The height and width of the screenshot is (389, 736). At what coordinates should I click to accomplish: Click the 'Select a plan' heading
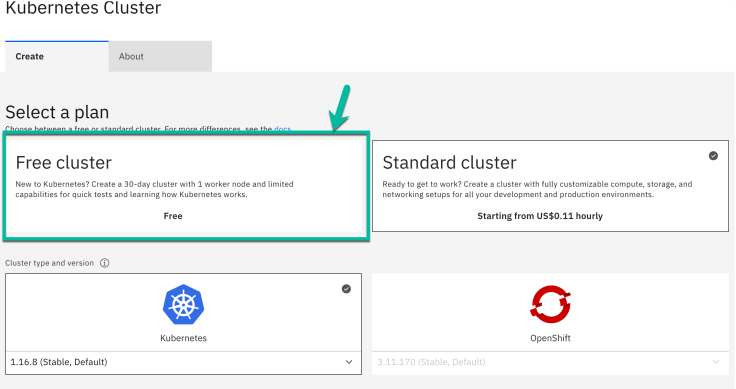(57, 113)
